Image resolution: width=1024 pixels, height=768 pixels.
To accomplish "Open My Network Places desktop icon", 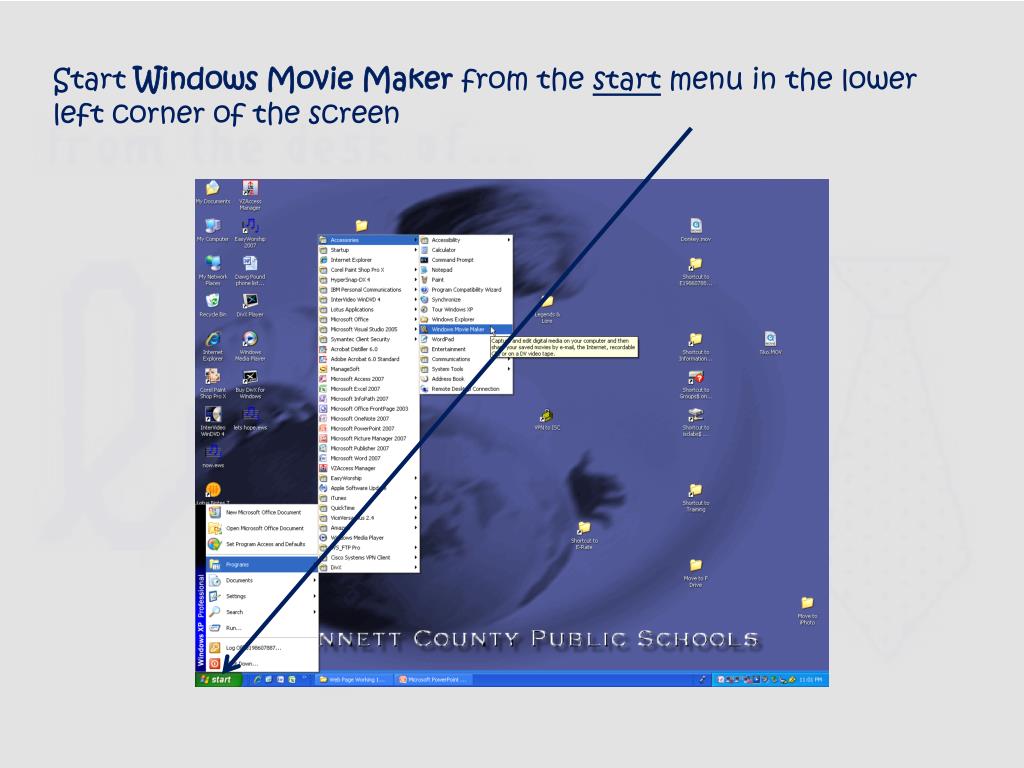I will (x=213, y=271).
